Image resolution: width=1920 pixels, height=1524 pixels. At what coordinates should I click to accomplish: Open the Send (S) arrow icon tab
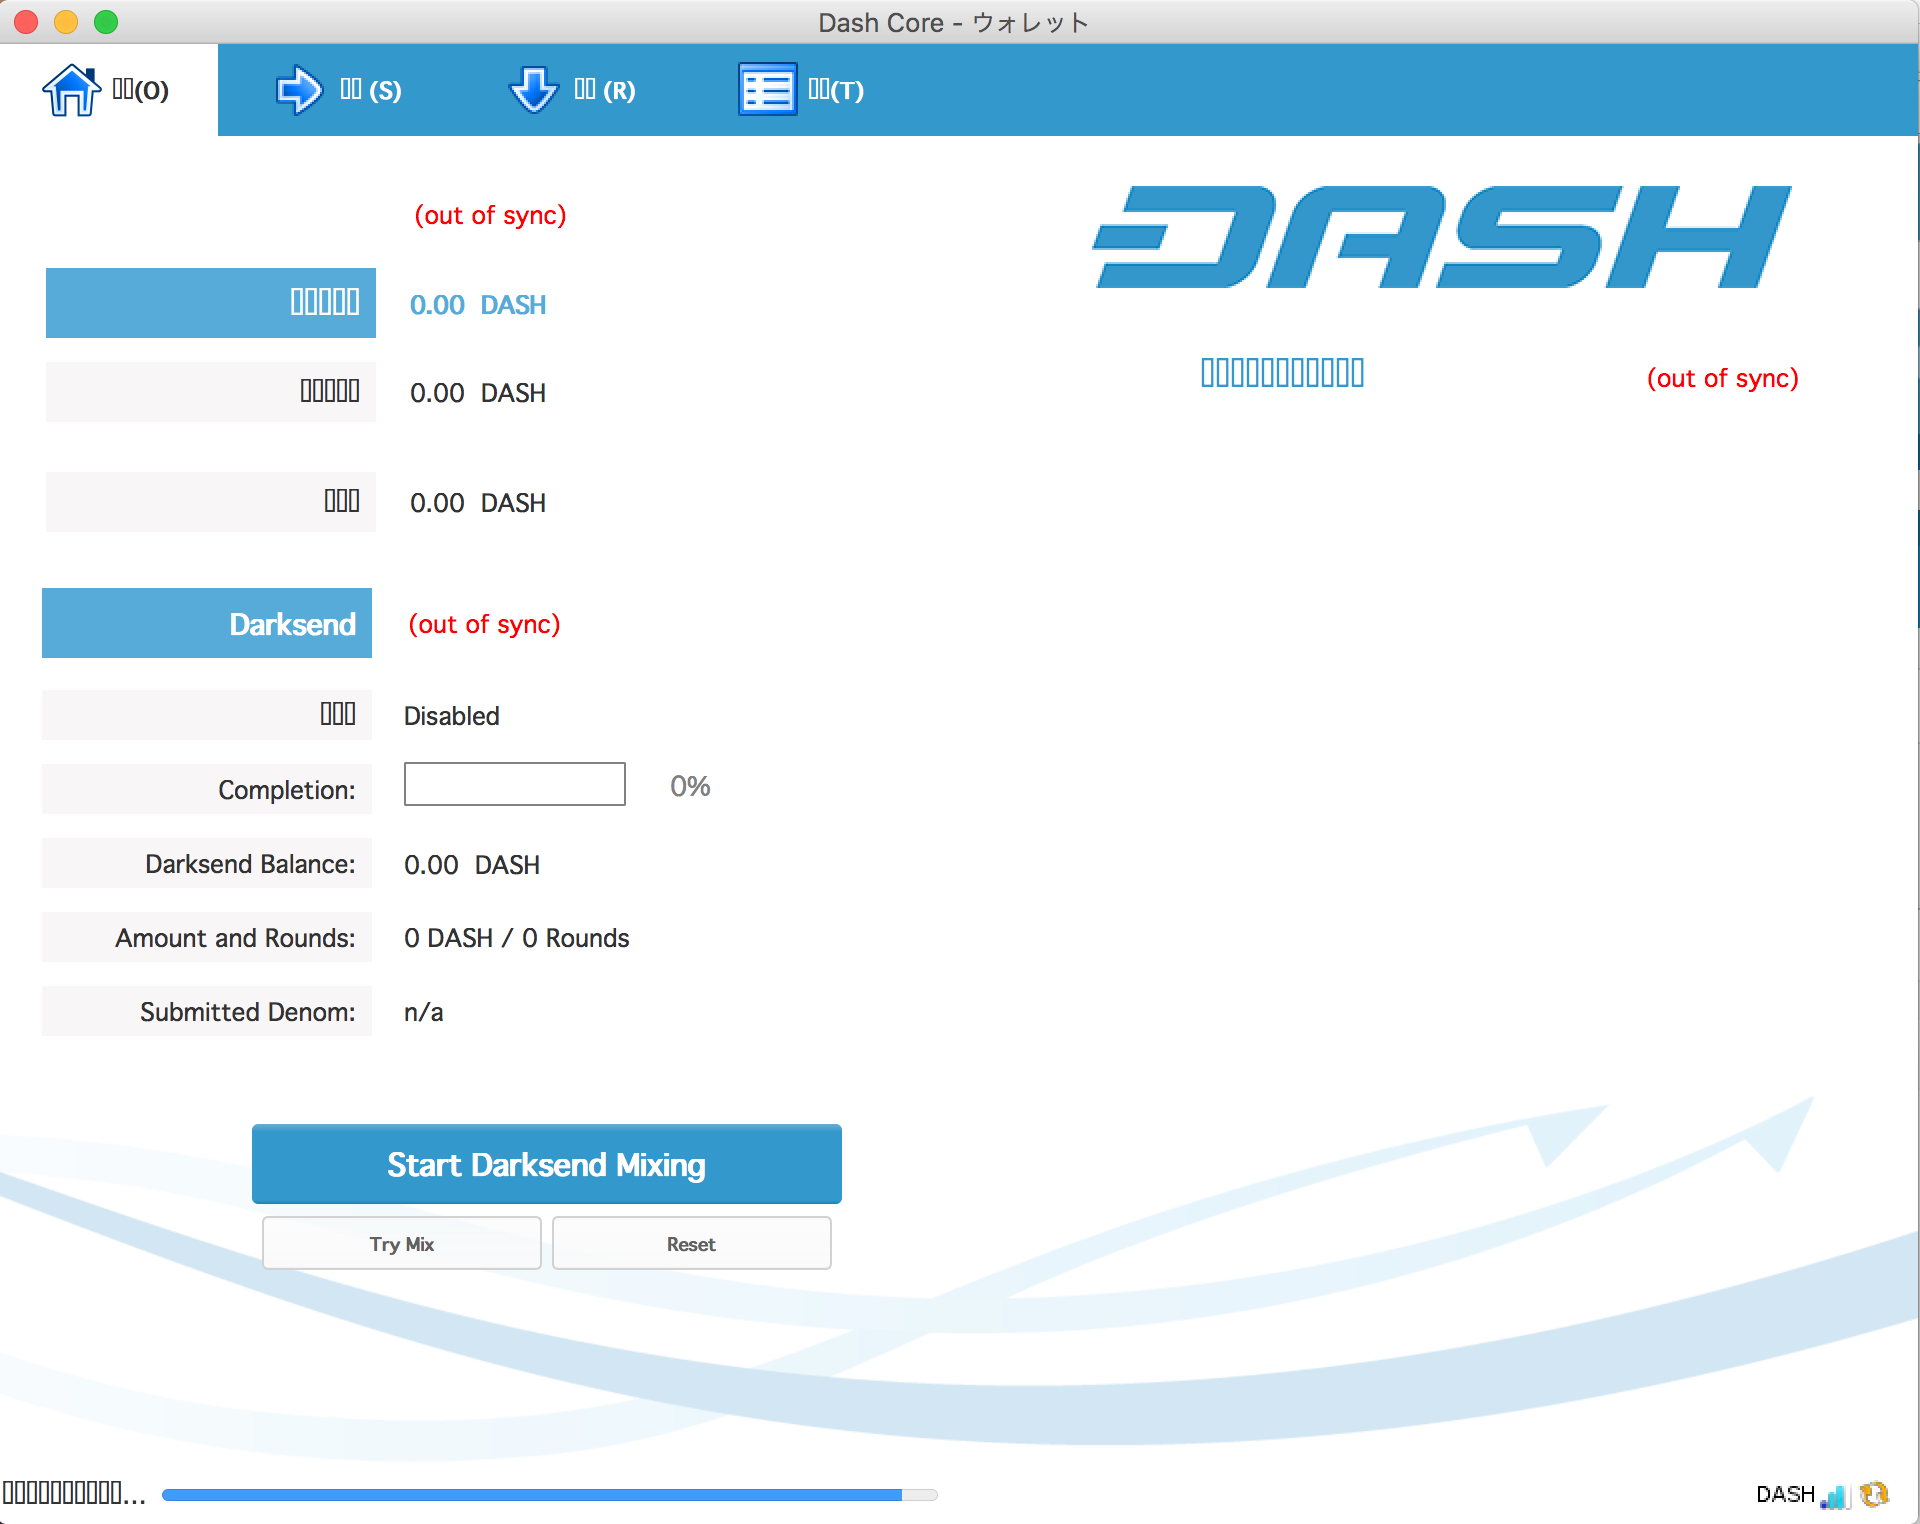339,90
